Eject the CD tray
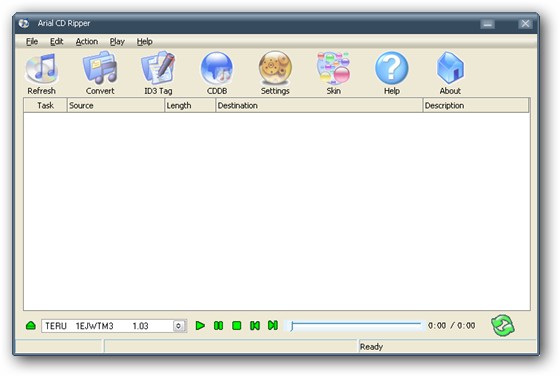Screen dimensions: 560x376 point(31,326)
